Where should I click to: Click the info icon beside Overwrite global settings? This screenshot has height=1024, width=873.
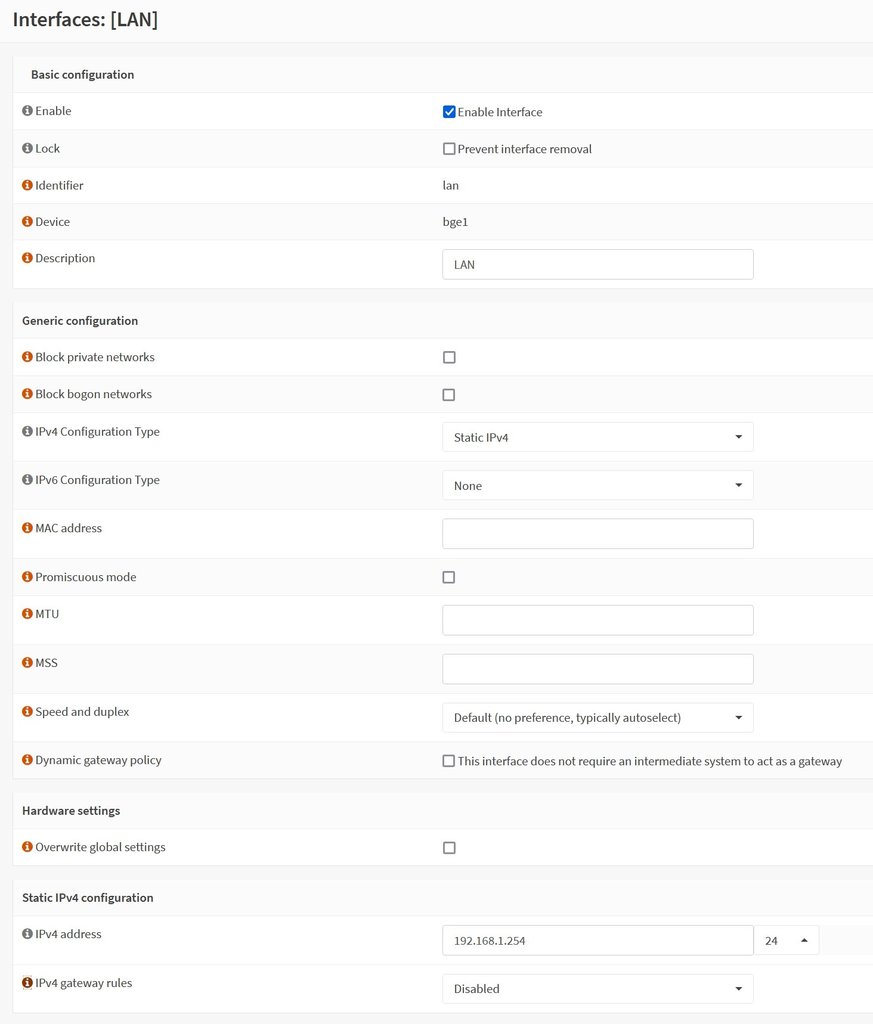point(27,846)
